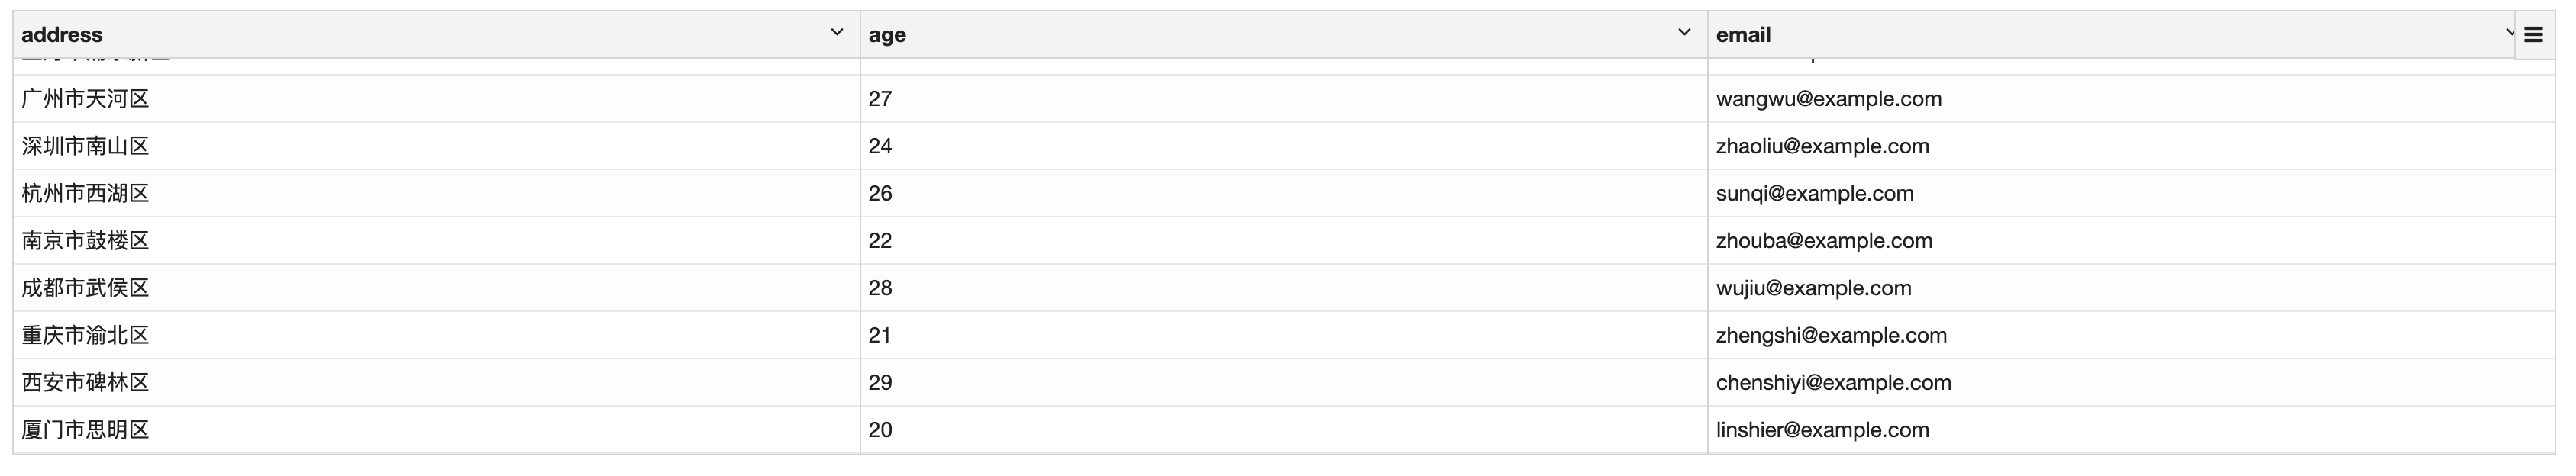Select the 西安市碑林区 address cell
Screen dimensions: 2576x476
pyautogui.click(x=86, y=382)
